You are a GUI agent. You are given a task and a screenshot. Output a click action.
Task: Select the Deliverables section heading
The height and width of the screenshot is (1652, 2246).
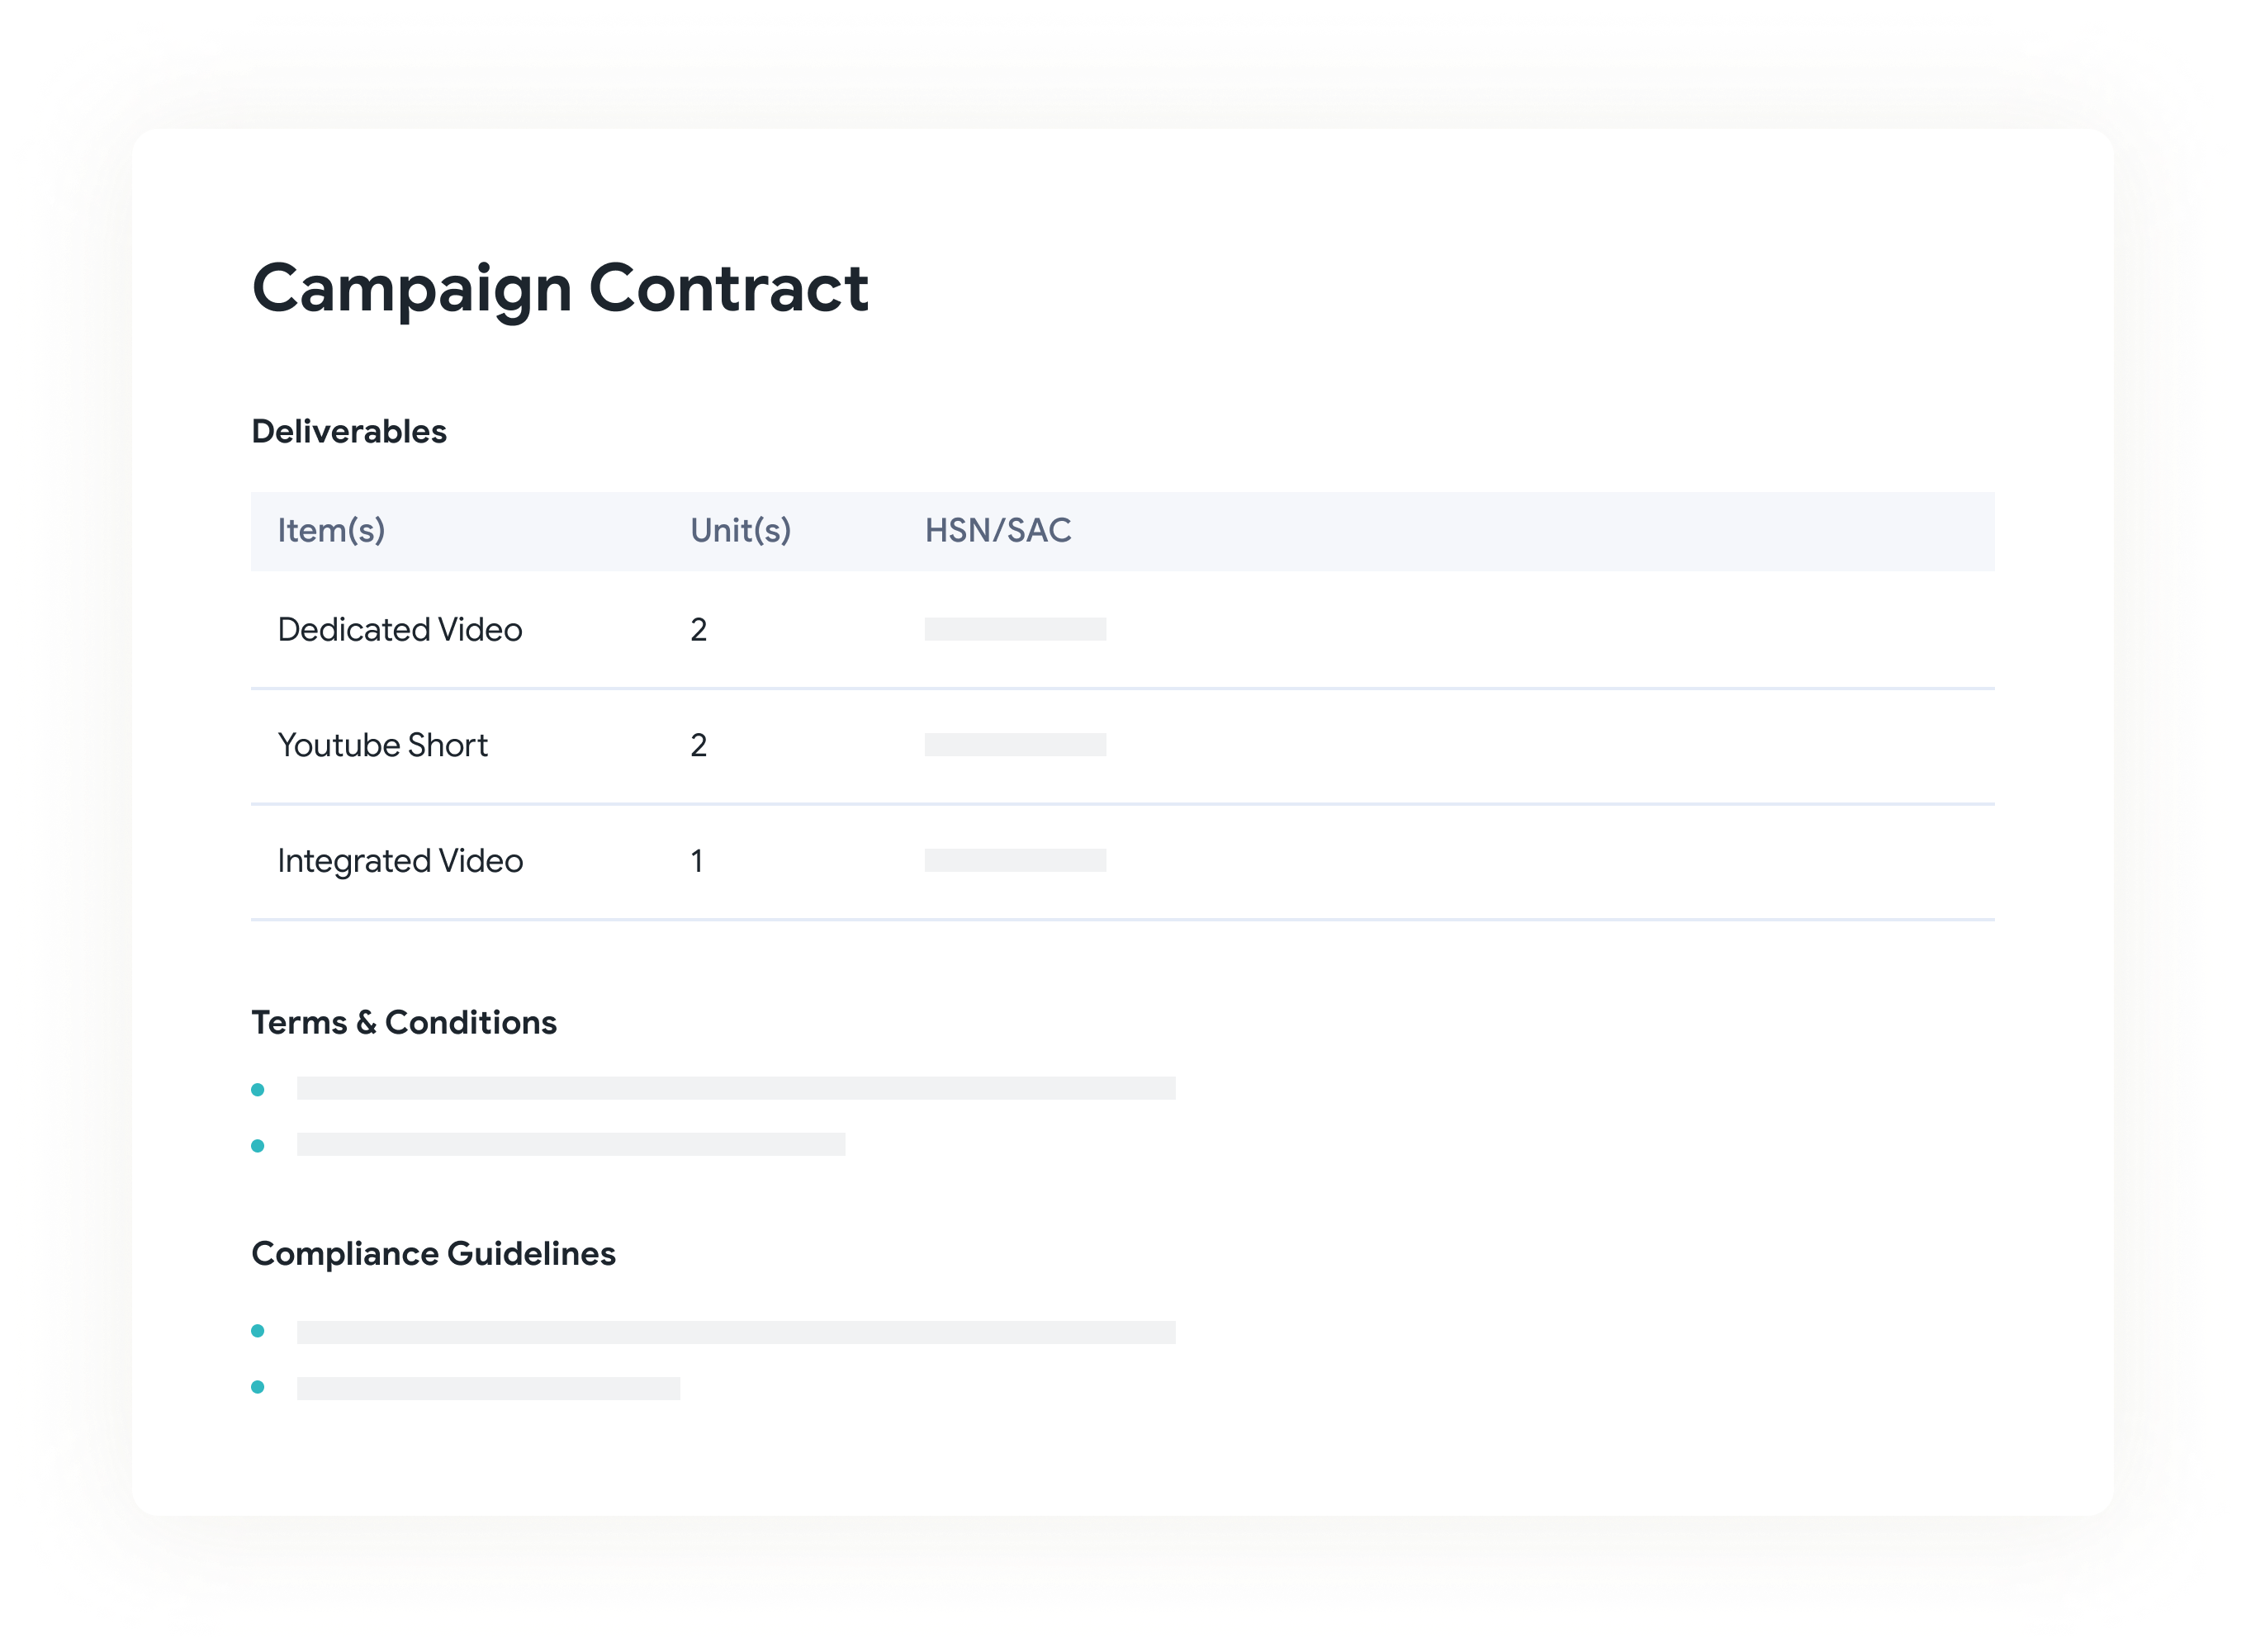(x=349, y=431)
